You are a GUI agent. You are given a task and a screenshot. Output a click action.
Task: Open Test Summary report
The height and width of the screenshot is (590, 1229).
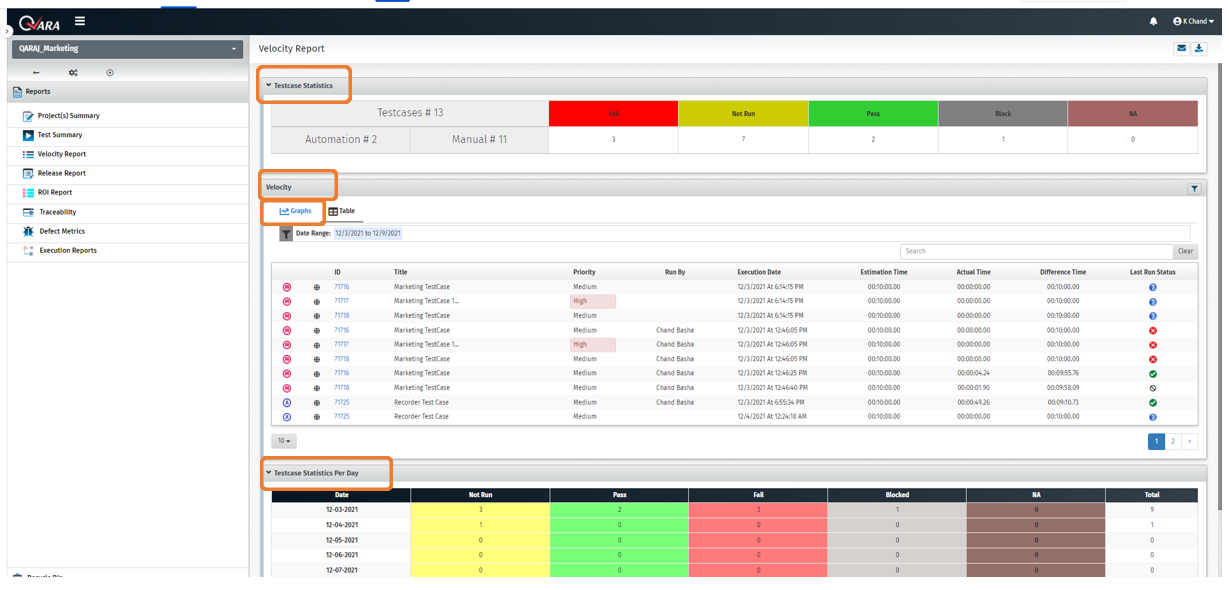pos(60,135)
